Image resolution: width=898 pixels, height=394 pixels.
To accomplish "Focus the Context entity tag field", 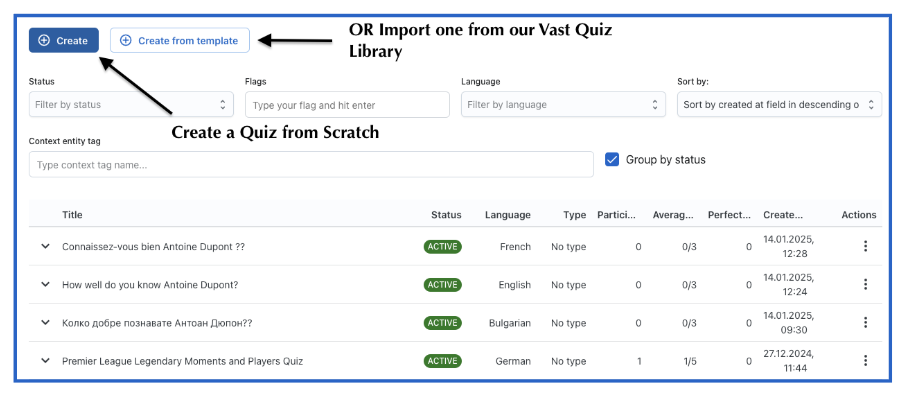I will (311, 164).
